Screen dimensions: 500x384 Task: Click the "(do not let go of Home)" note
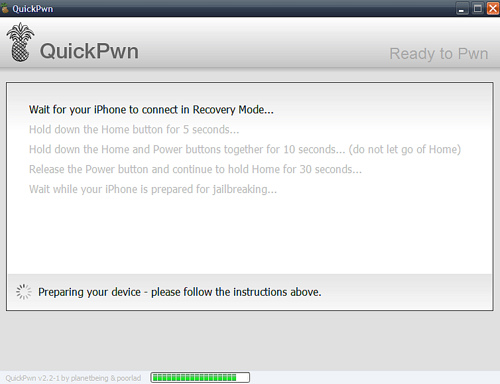(405, 149)
